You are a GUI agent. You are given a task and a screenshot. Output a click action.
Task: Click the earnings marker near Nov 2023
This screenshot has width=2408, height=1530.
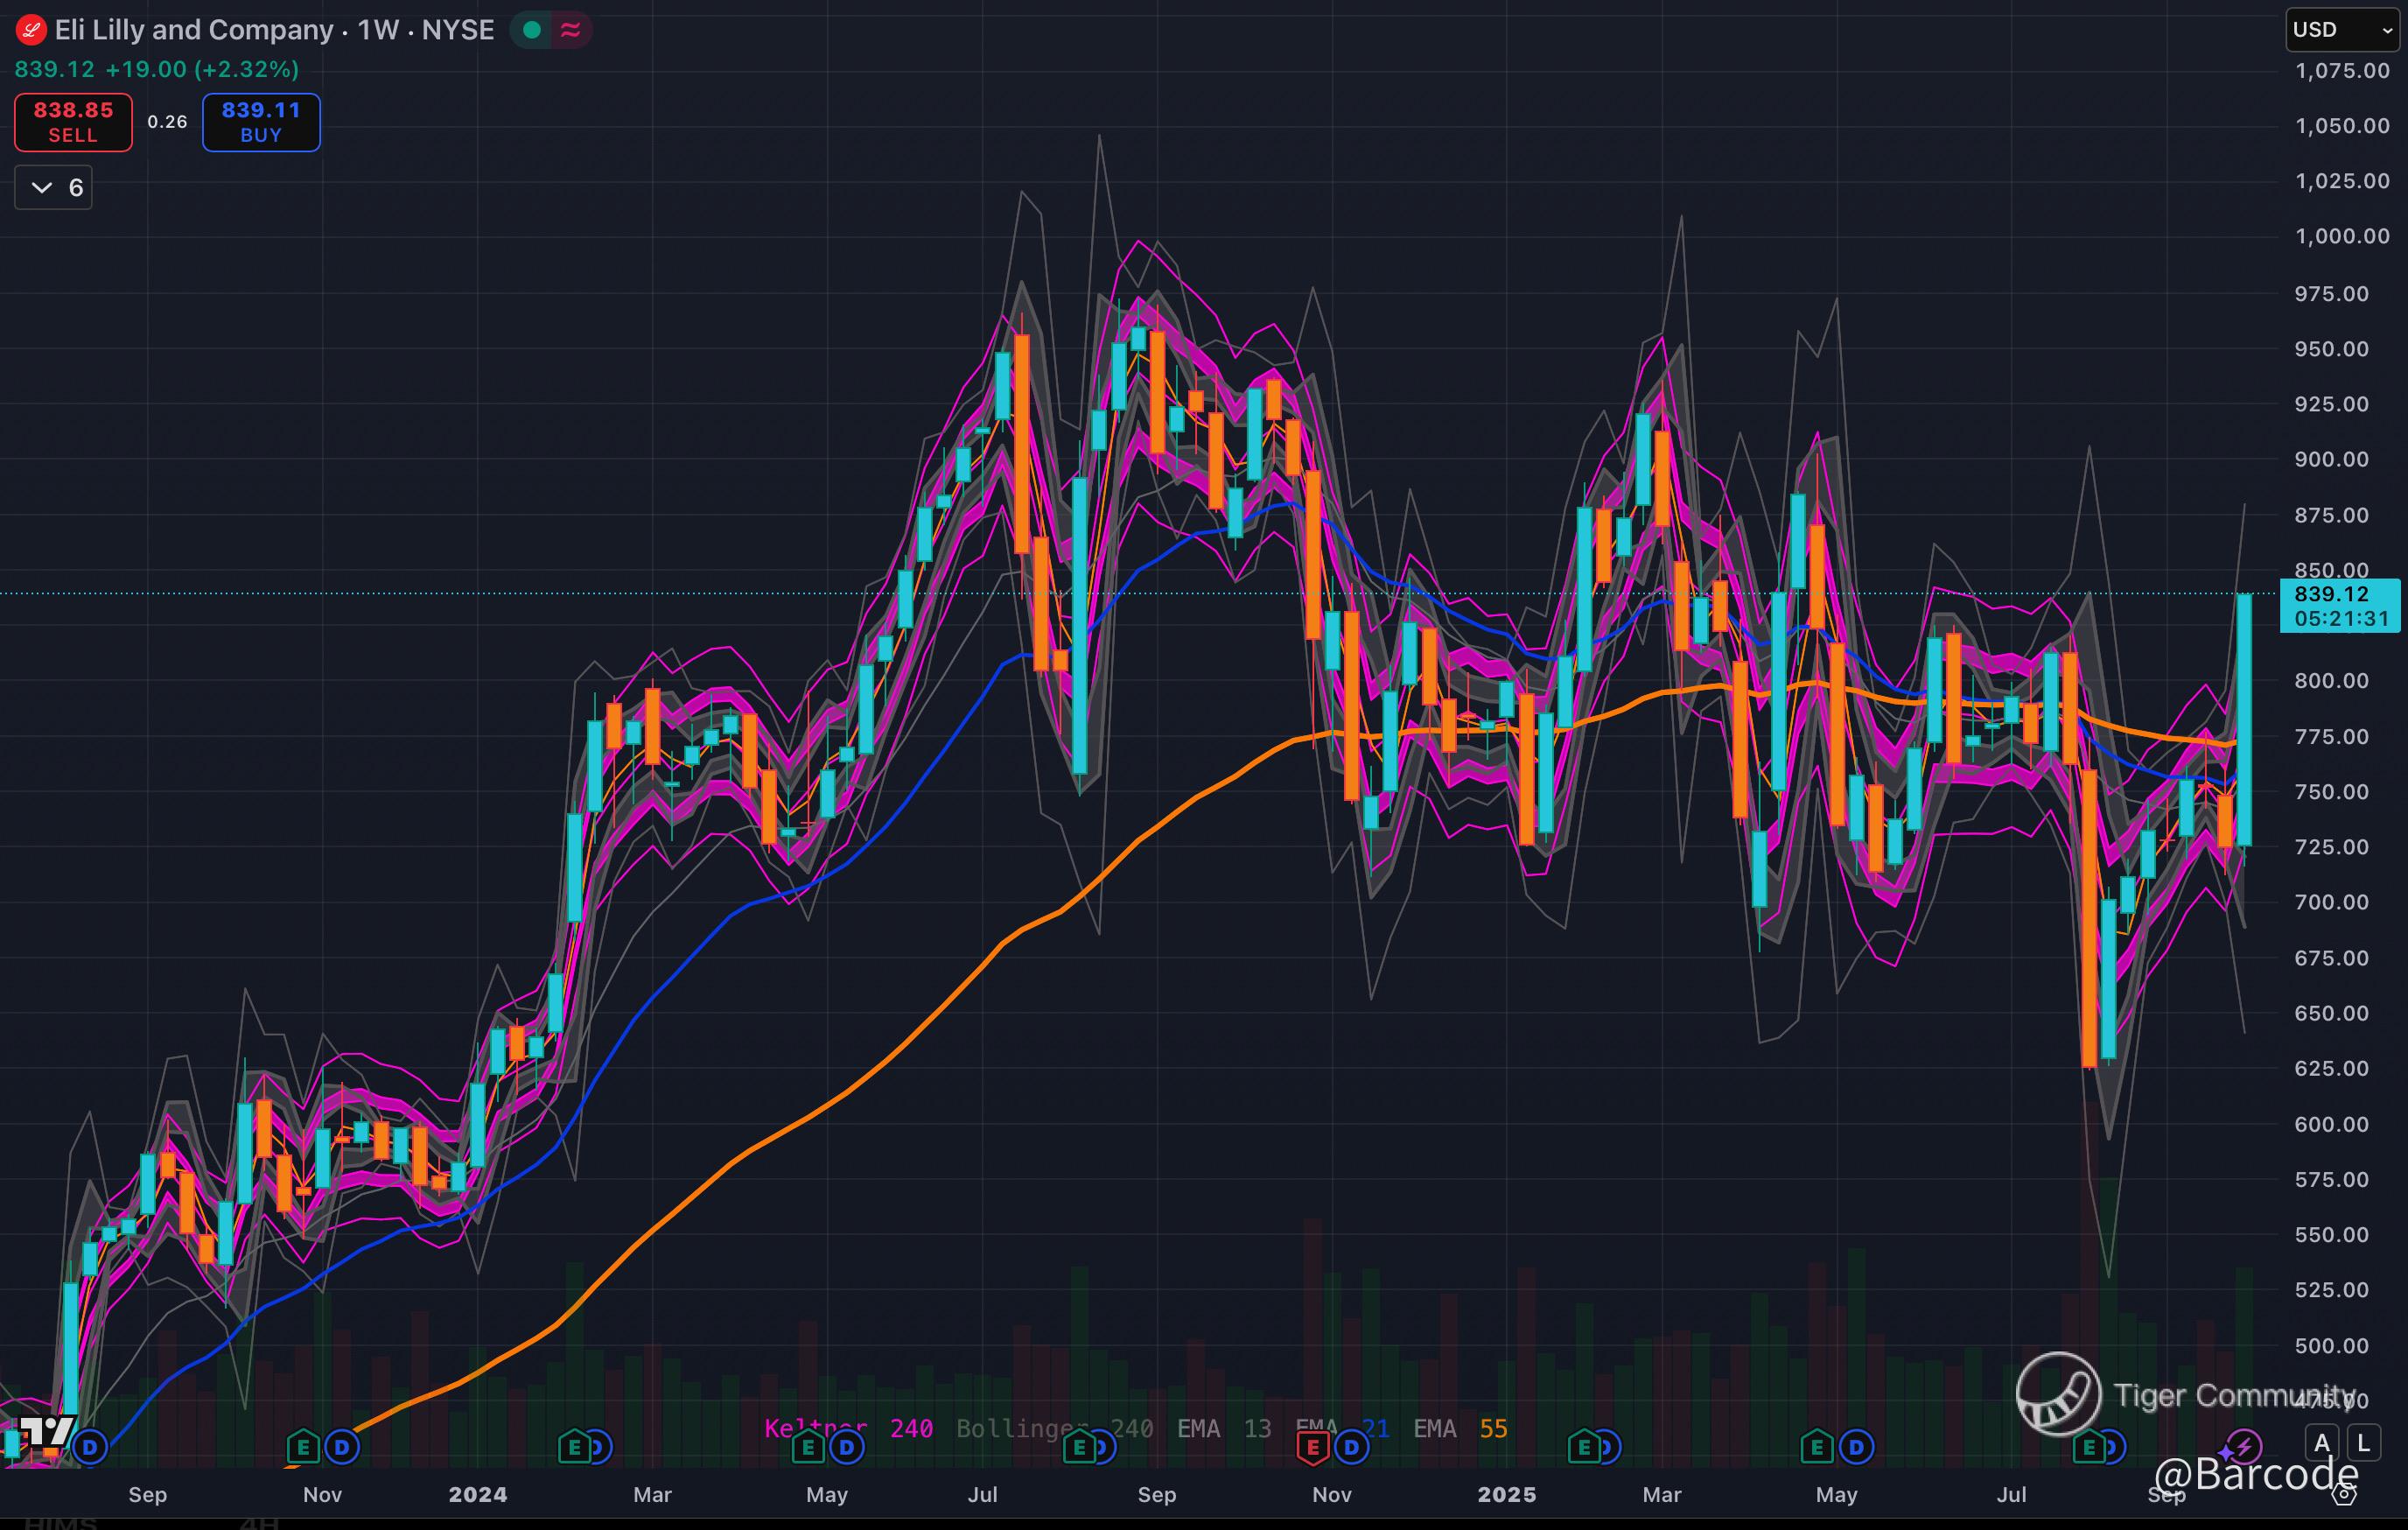point(303,1446)
